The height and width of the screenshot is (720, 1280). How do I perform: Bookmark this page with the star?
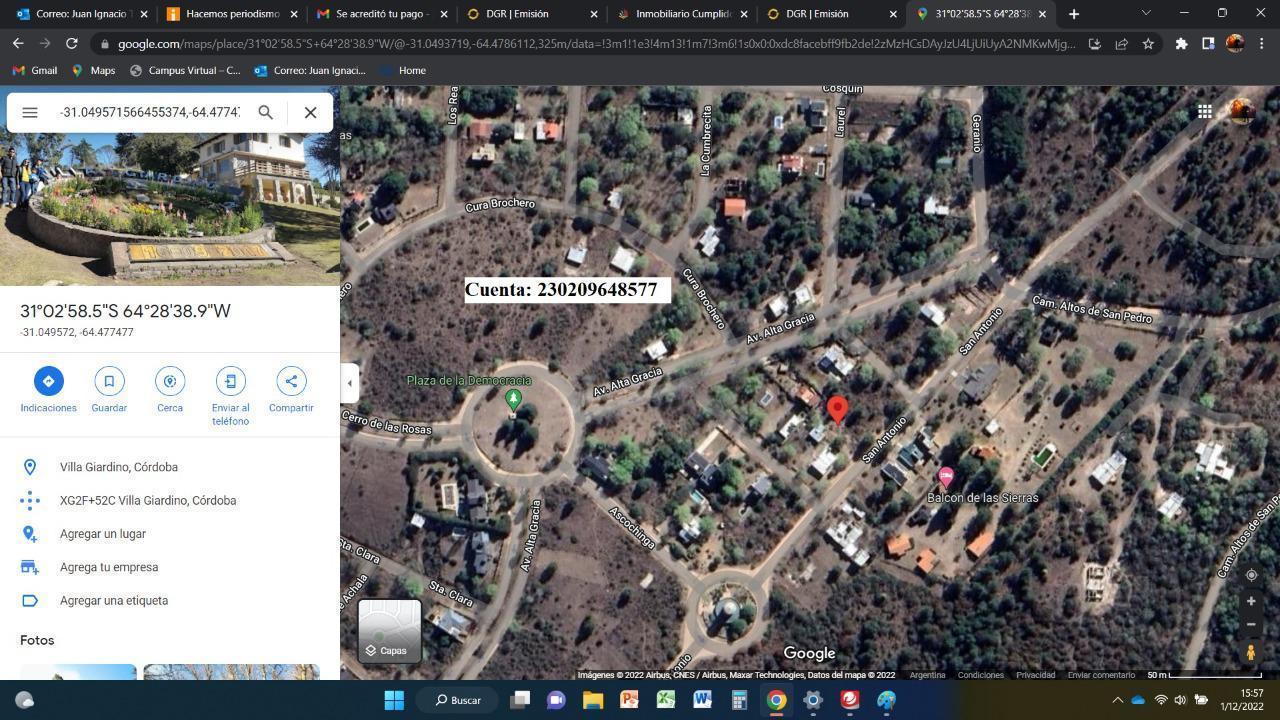(x=1148, y=44)
